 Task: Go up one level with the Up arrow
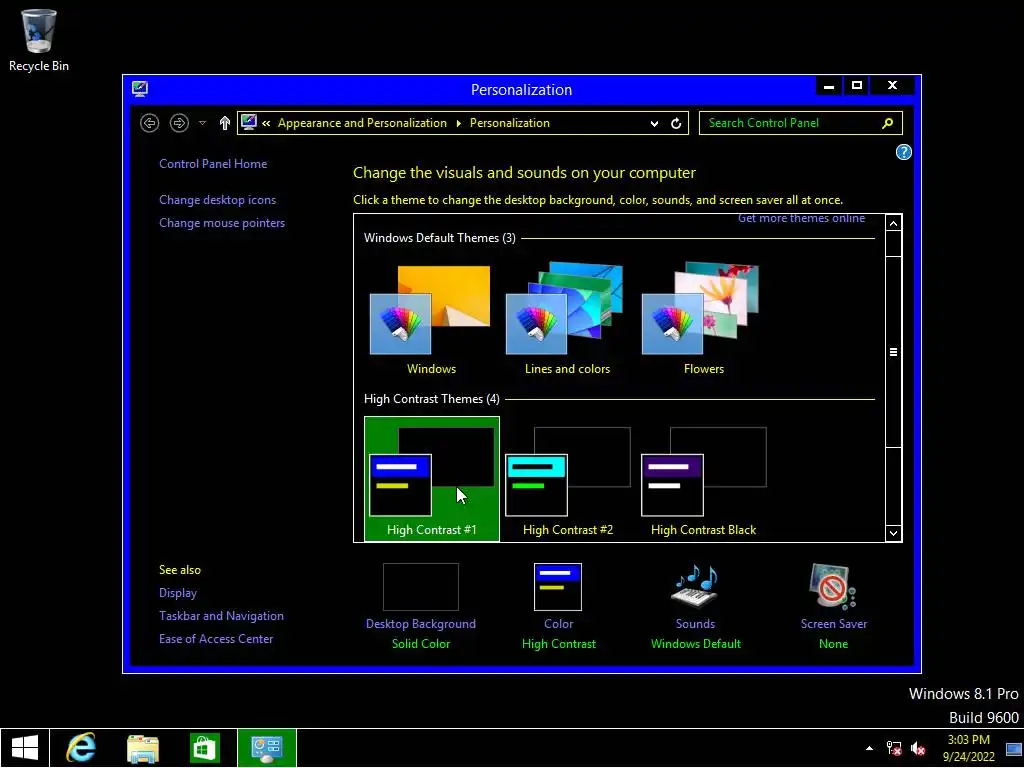pos(225,123)
